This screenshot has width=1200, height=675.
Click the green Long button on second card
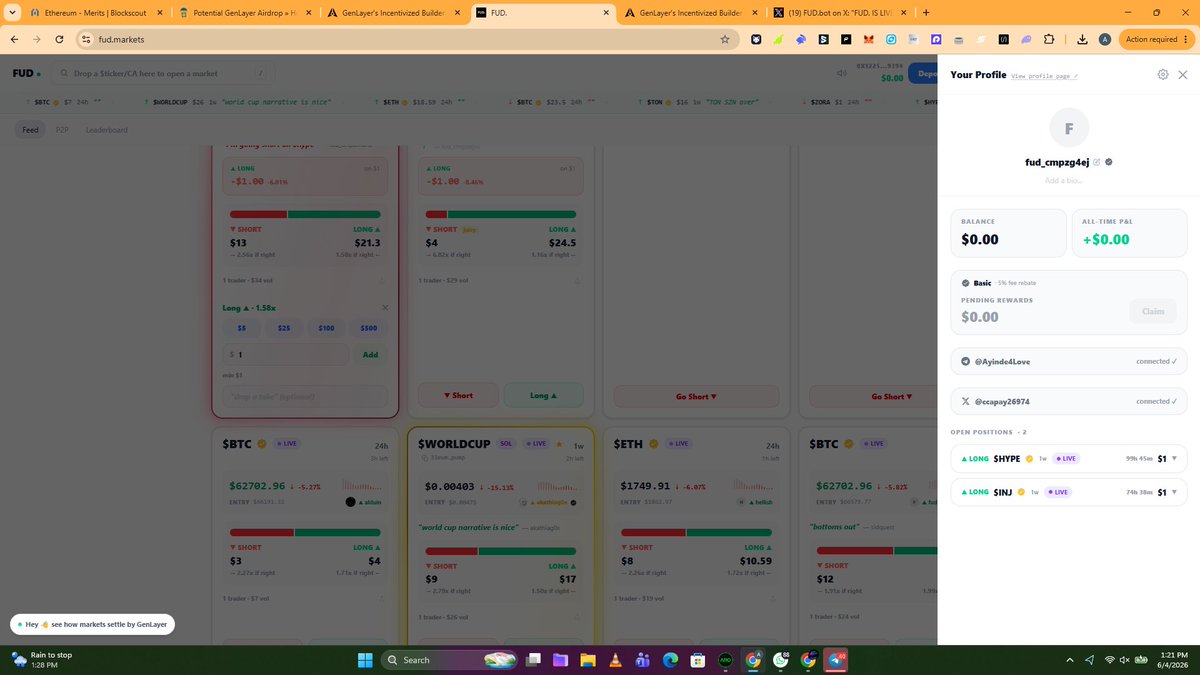[x=542, y=396]
